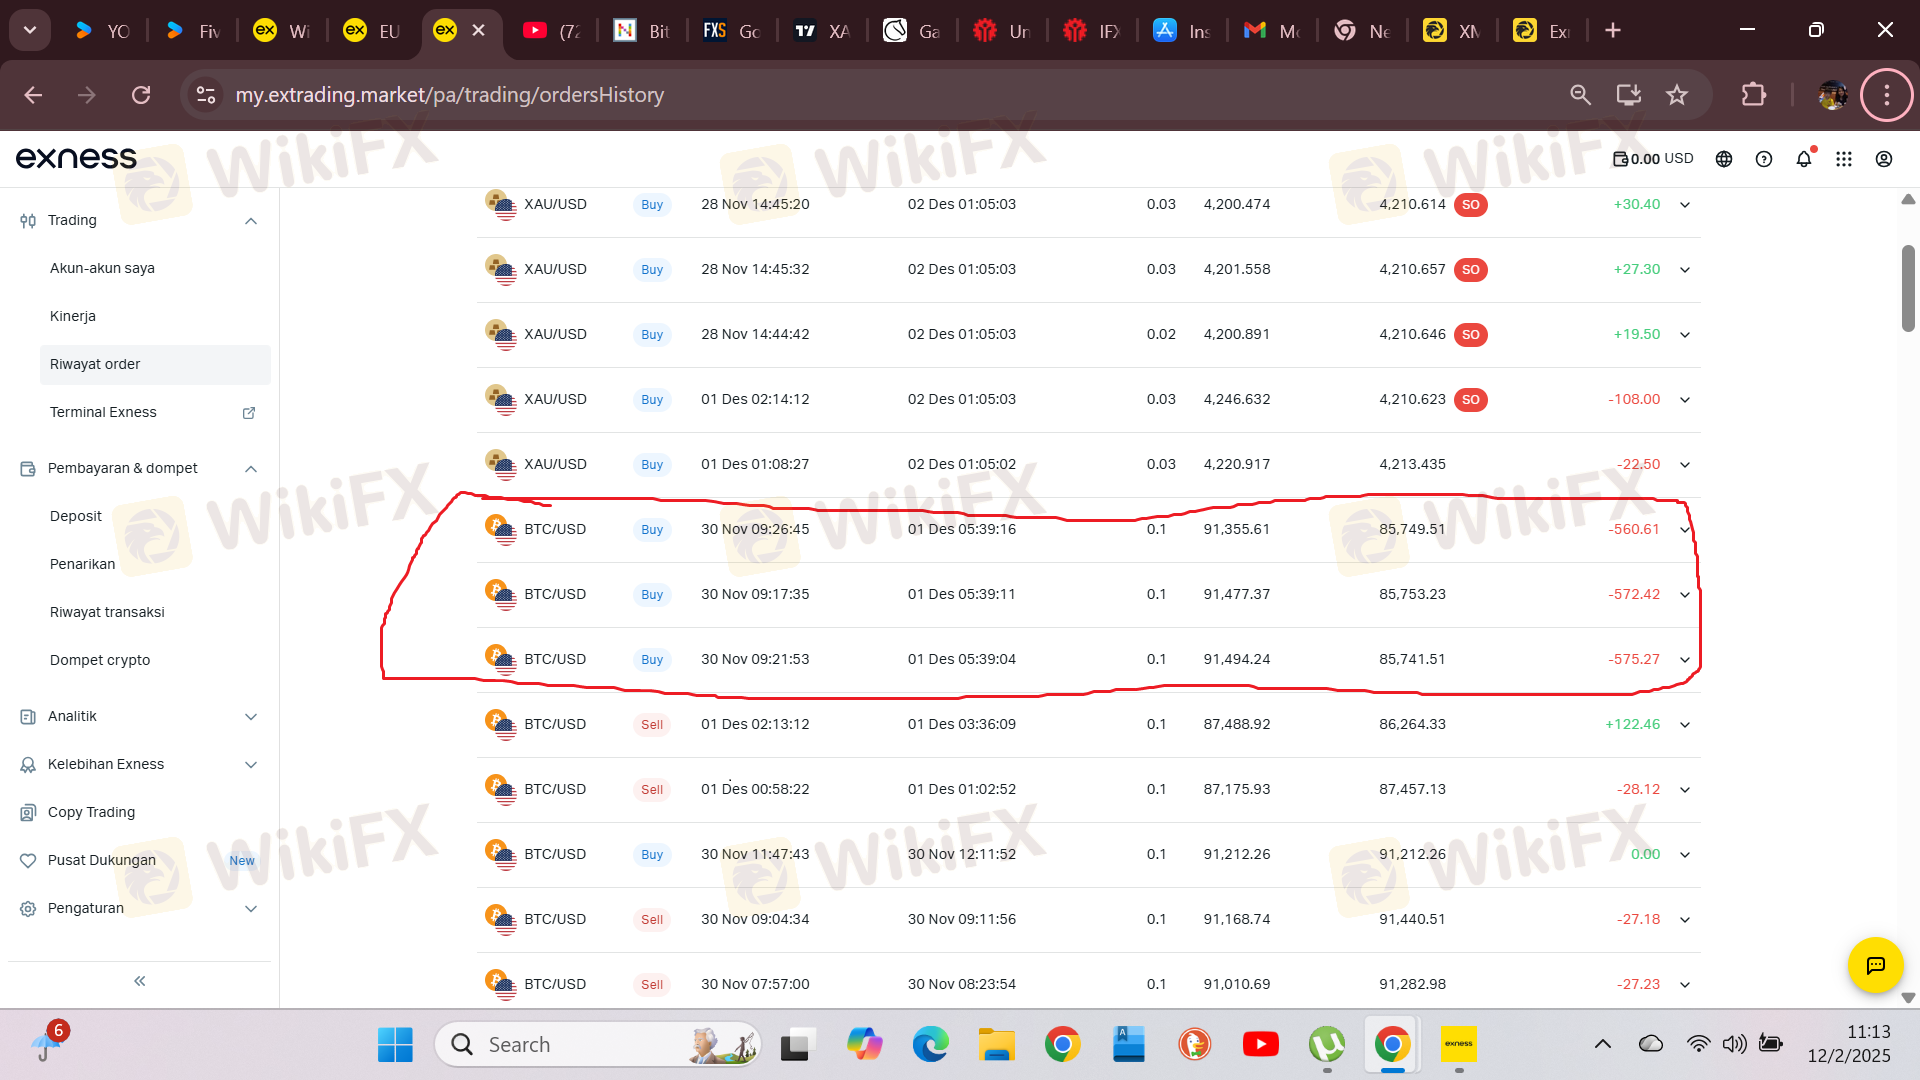
Task: Bookmark page with the star icon
Action: (x=1677, y=95)
